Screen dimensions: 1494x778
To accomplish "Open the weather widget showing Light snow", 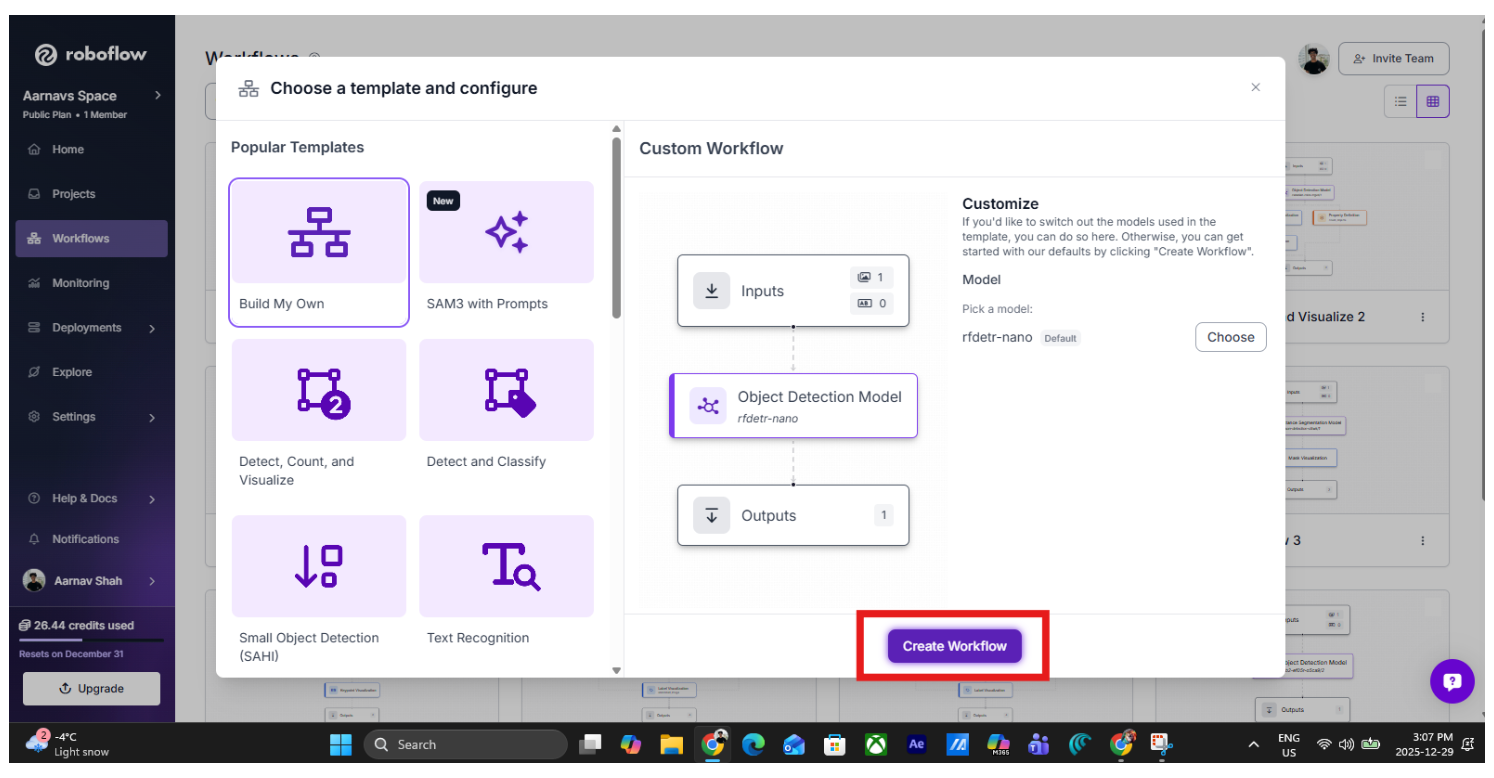I will 69,744.
